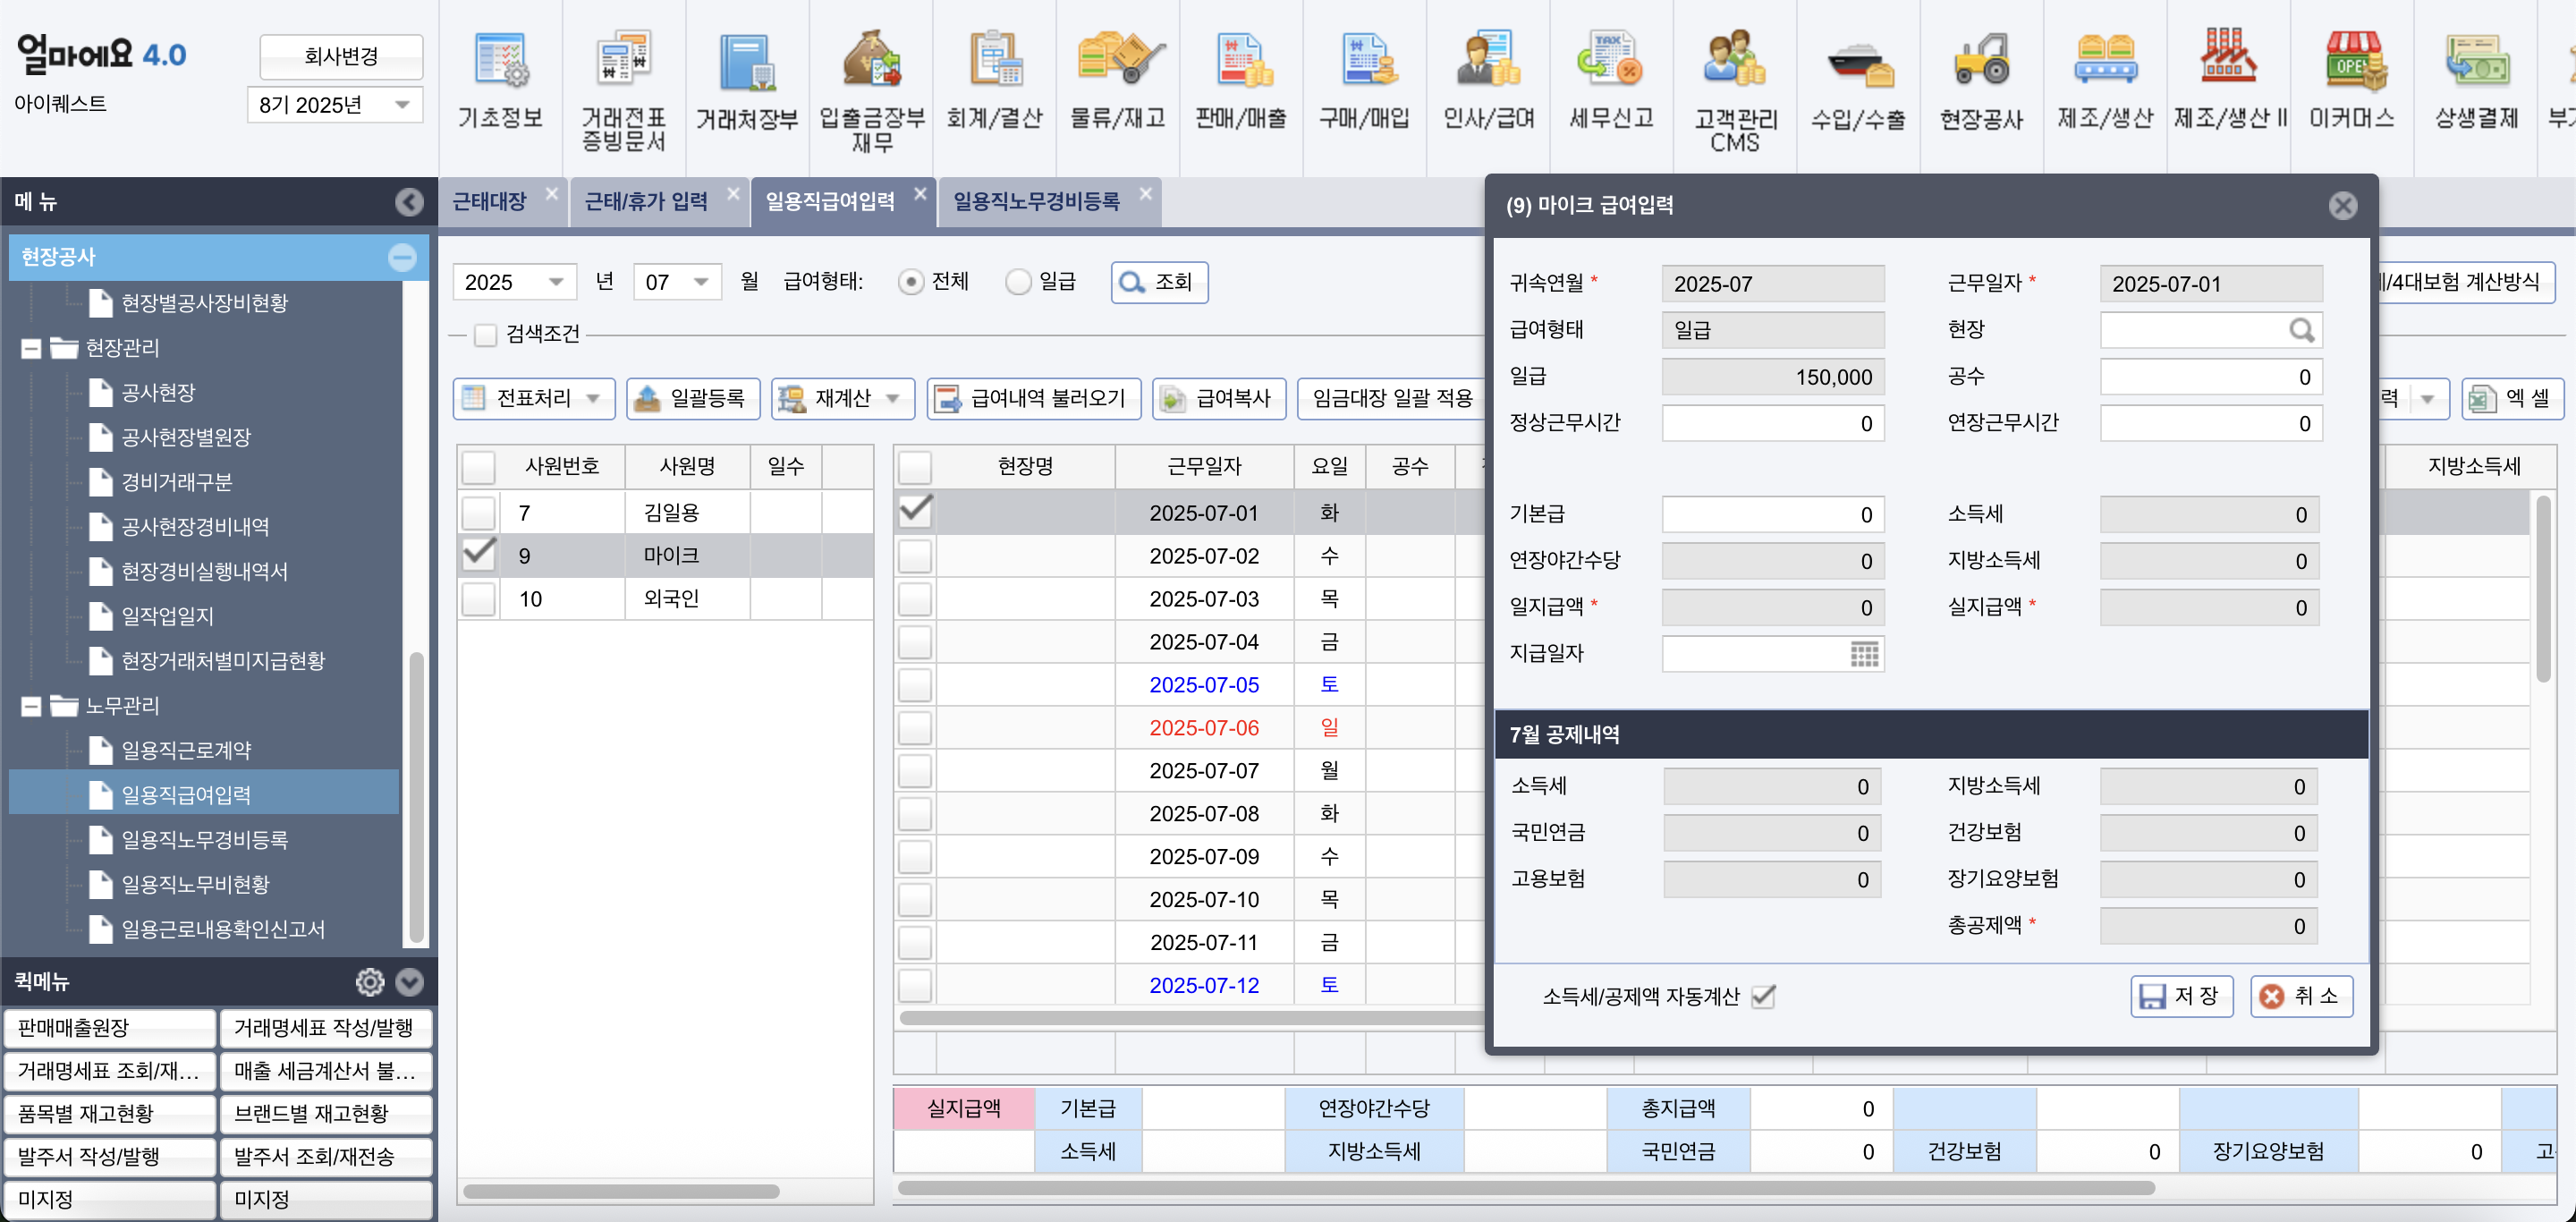The width and height of the screenshot is (2576, 1222).
Task: Open the 8기 2025년 fiscal year dropdown
Action: pyautogui.click(x=403, y=104)
